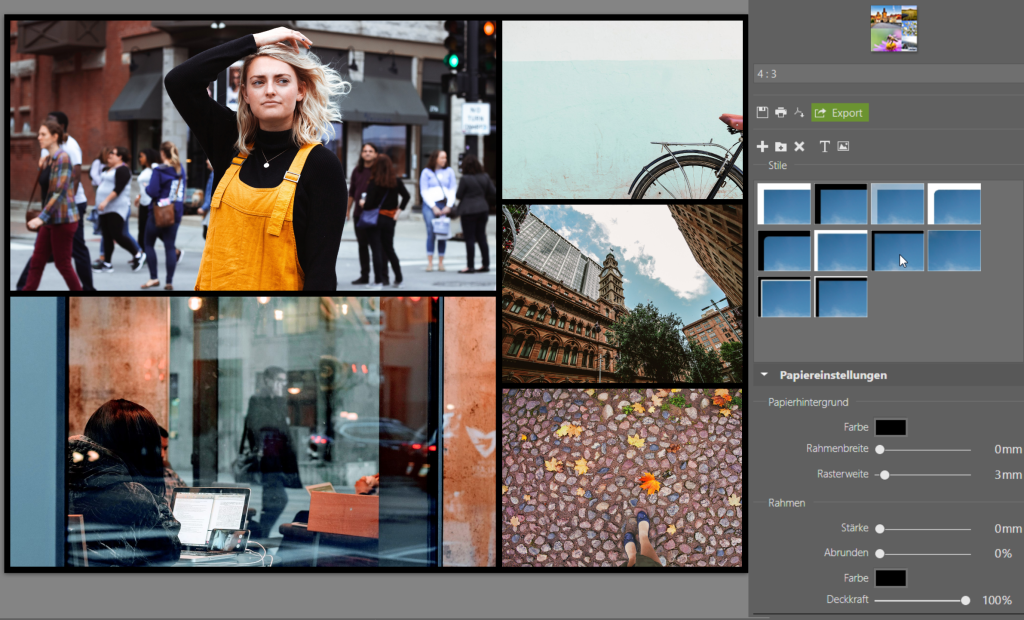The height and width of the screenshot is (620, 1024).
Task: Click the Rahmenbreite 0mm value
Action: pyautogui.click(x=1008, y=449)
